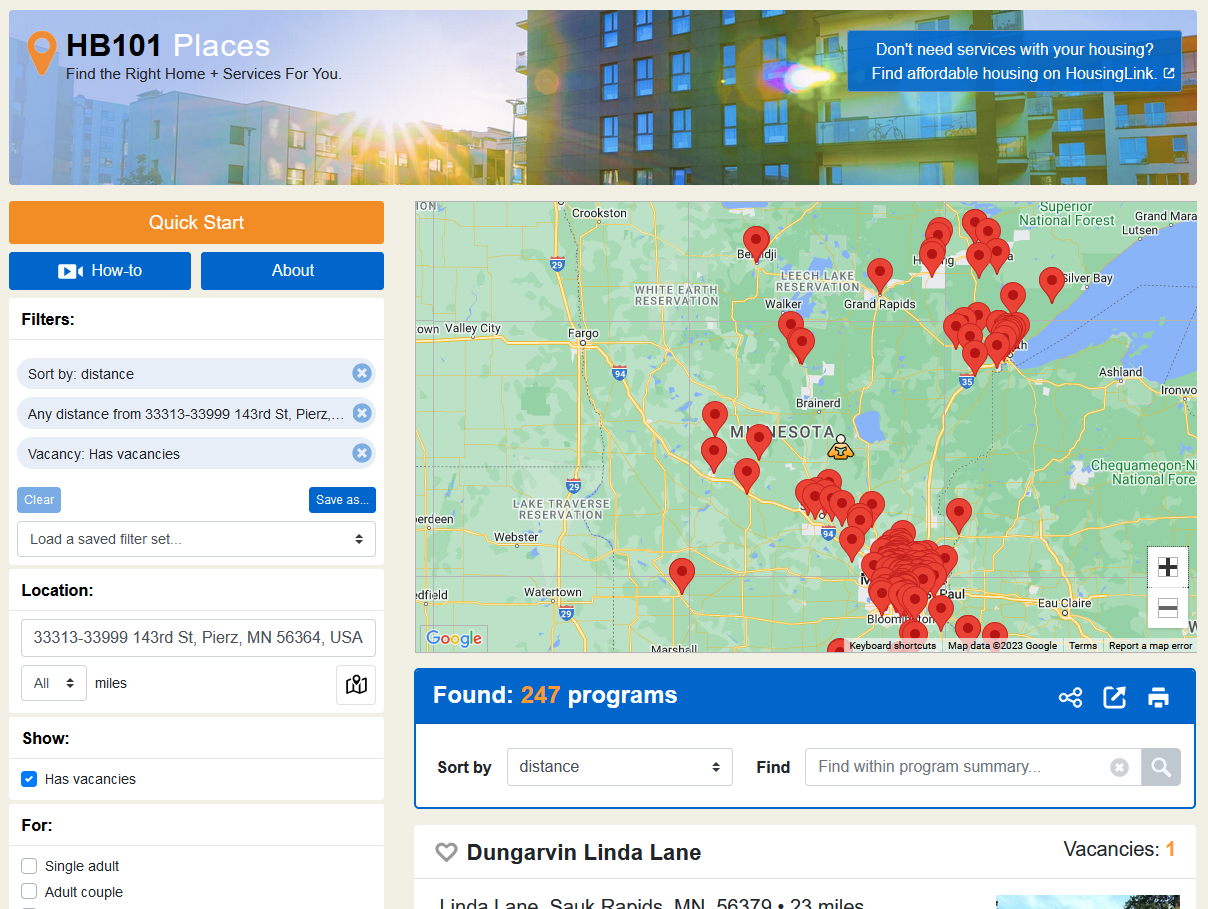Click the 'Found: 247 programs' heading
This screenshot has height=909, width=1208.
(x=555, y=695)
